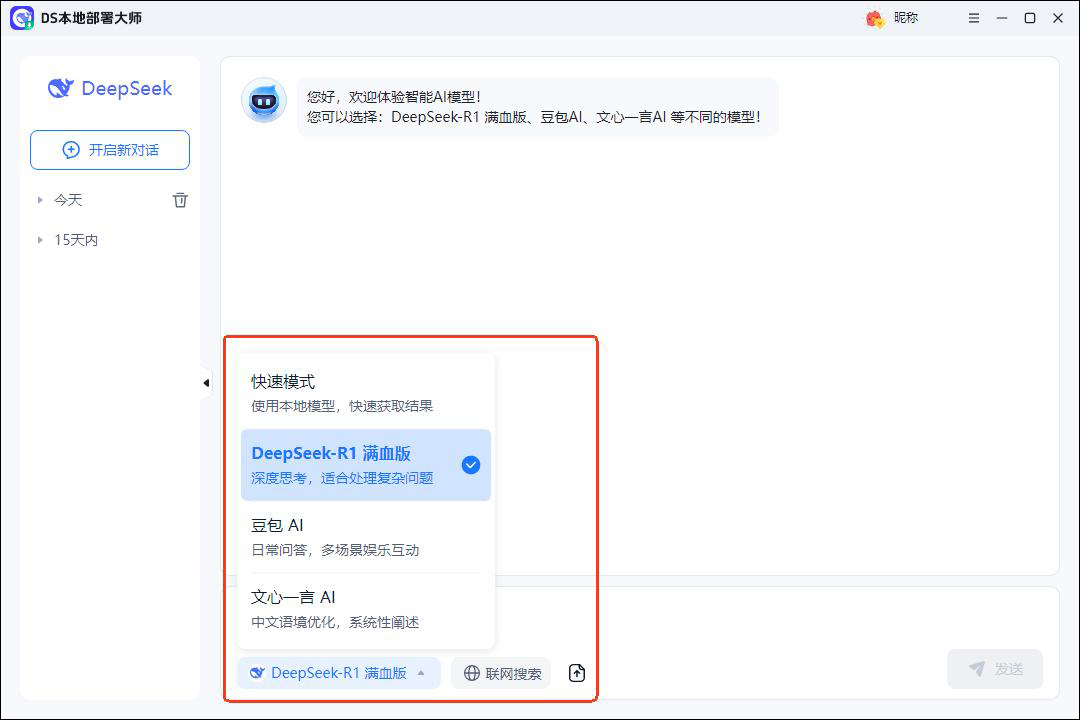Close the application window
This screenshot has height=720, width=1080.
pyautogui.click(x=1058, y=18)
